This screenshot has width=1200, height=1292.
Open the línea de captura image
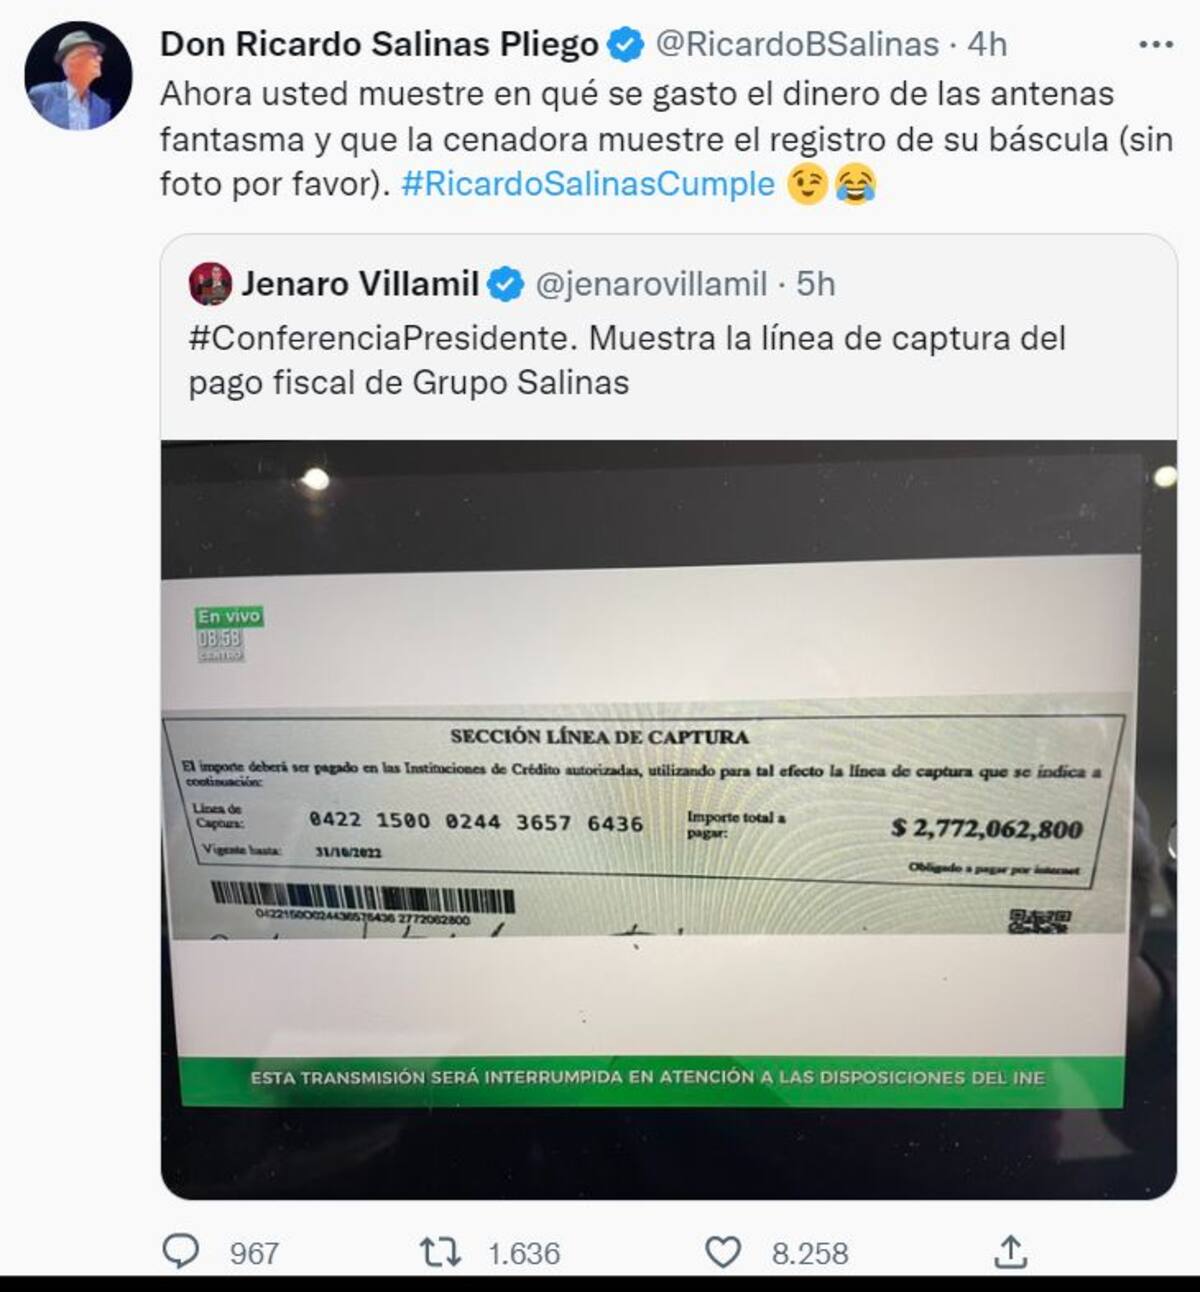pos(669,819)
